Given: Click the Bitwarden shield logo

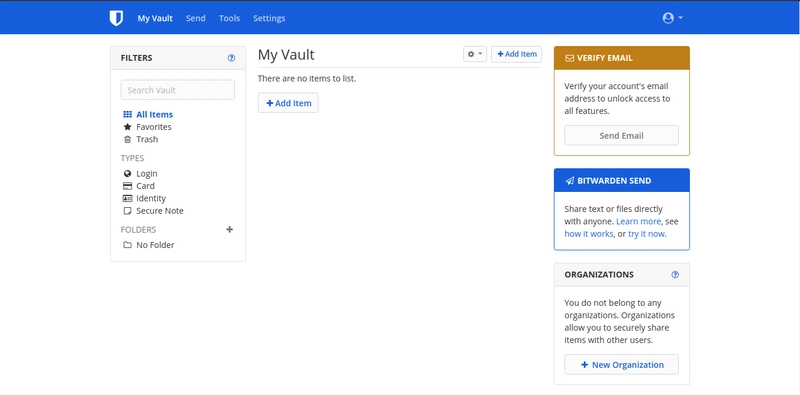Looking at the screenshot, I should [x=116, y=18].
